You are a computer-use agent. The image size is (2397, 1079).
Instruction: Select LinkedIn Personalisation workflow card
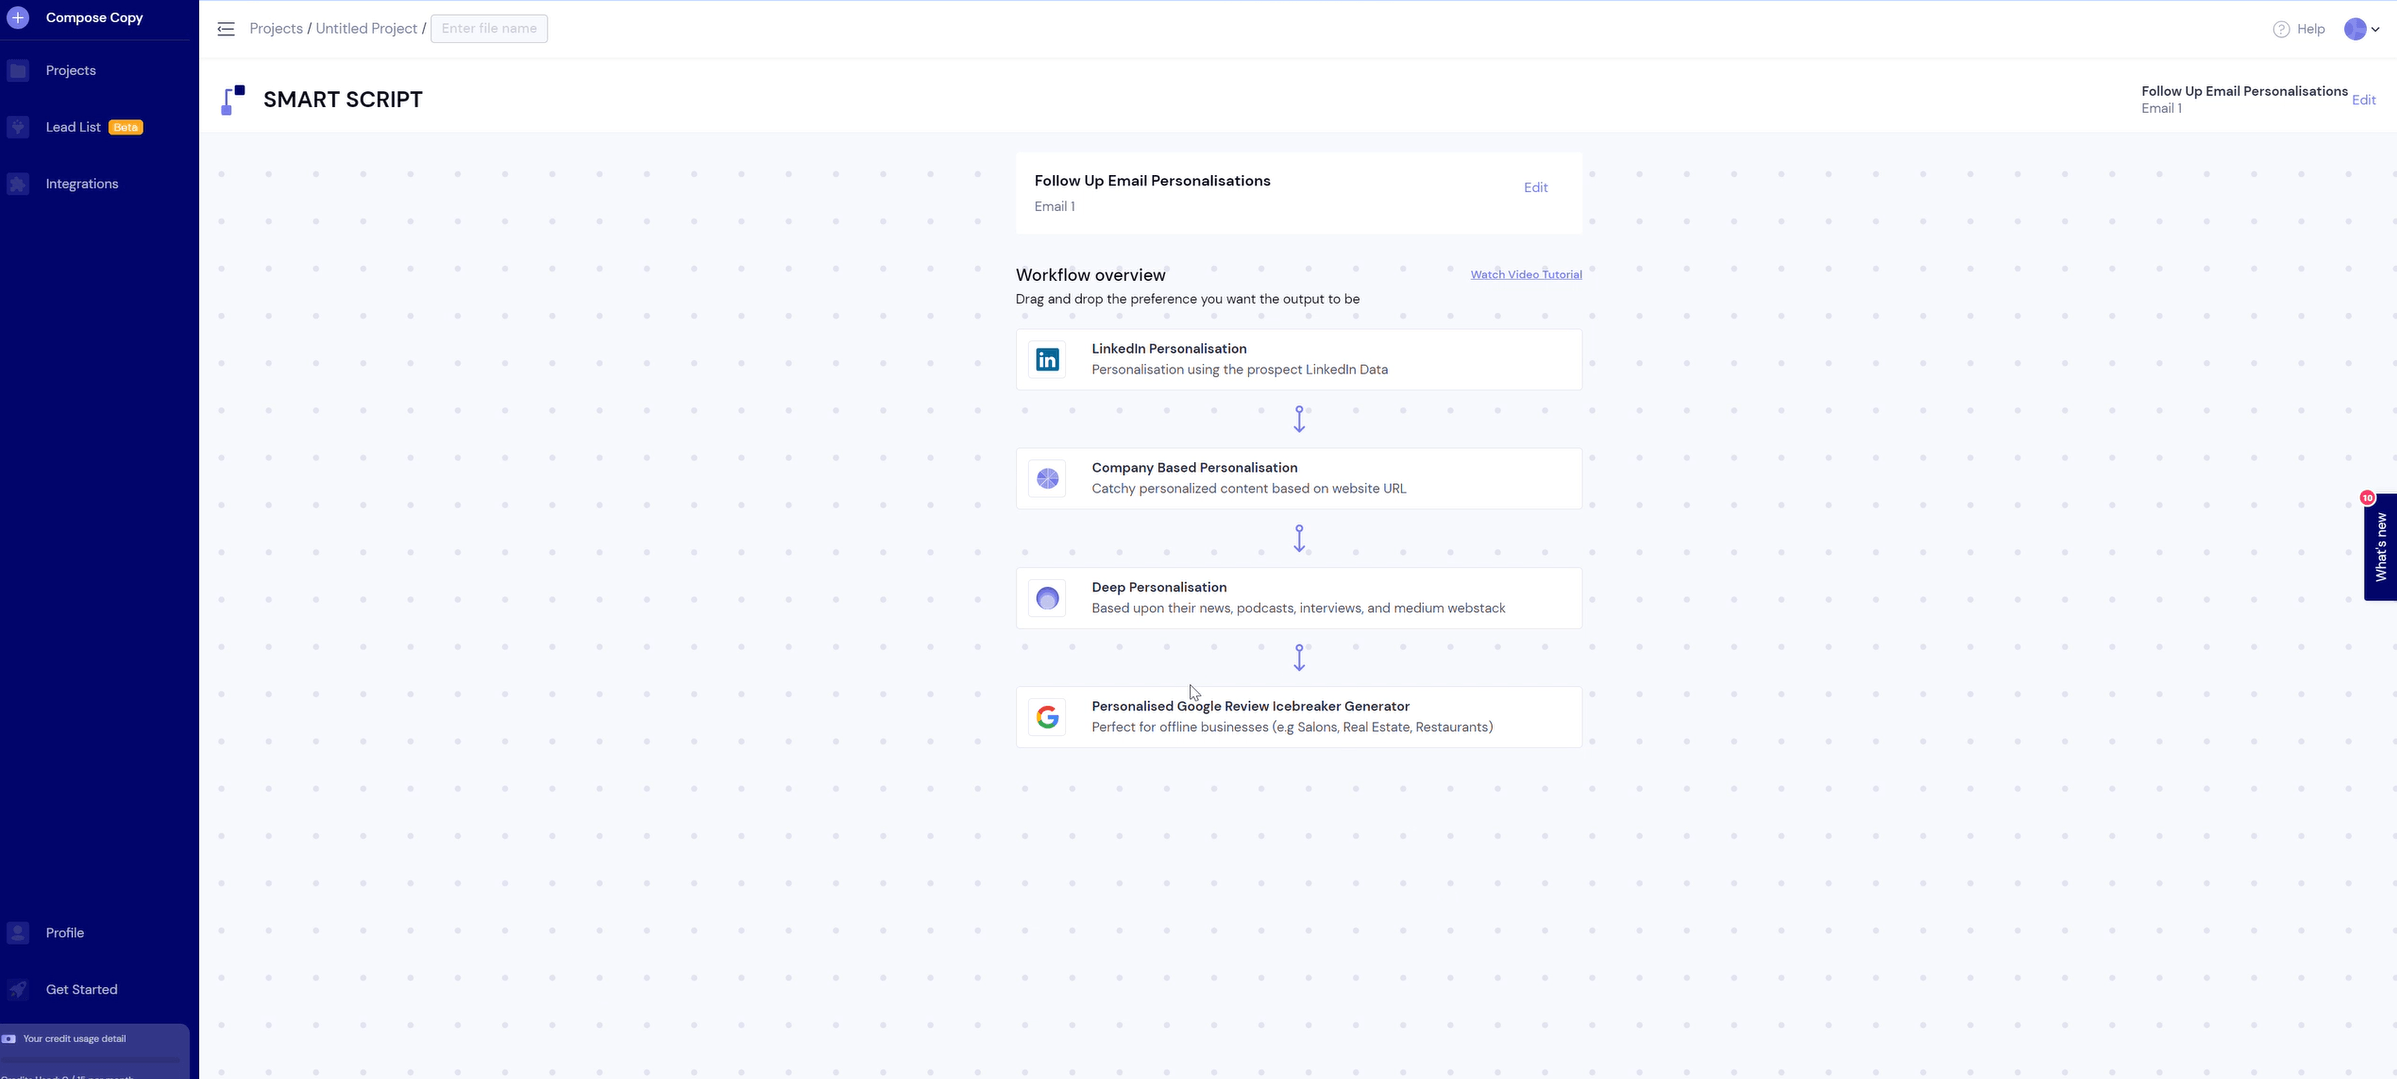[1299, 359]
